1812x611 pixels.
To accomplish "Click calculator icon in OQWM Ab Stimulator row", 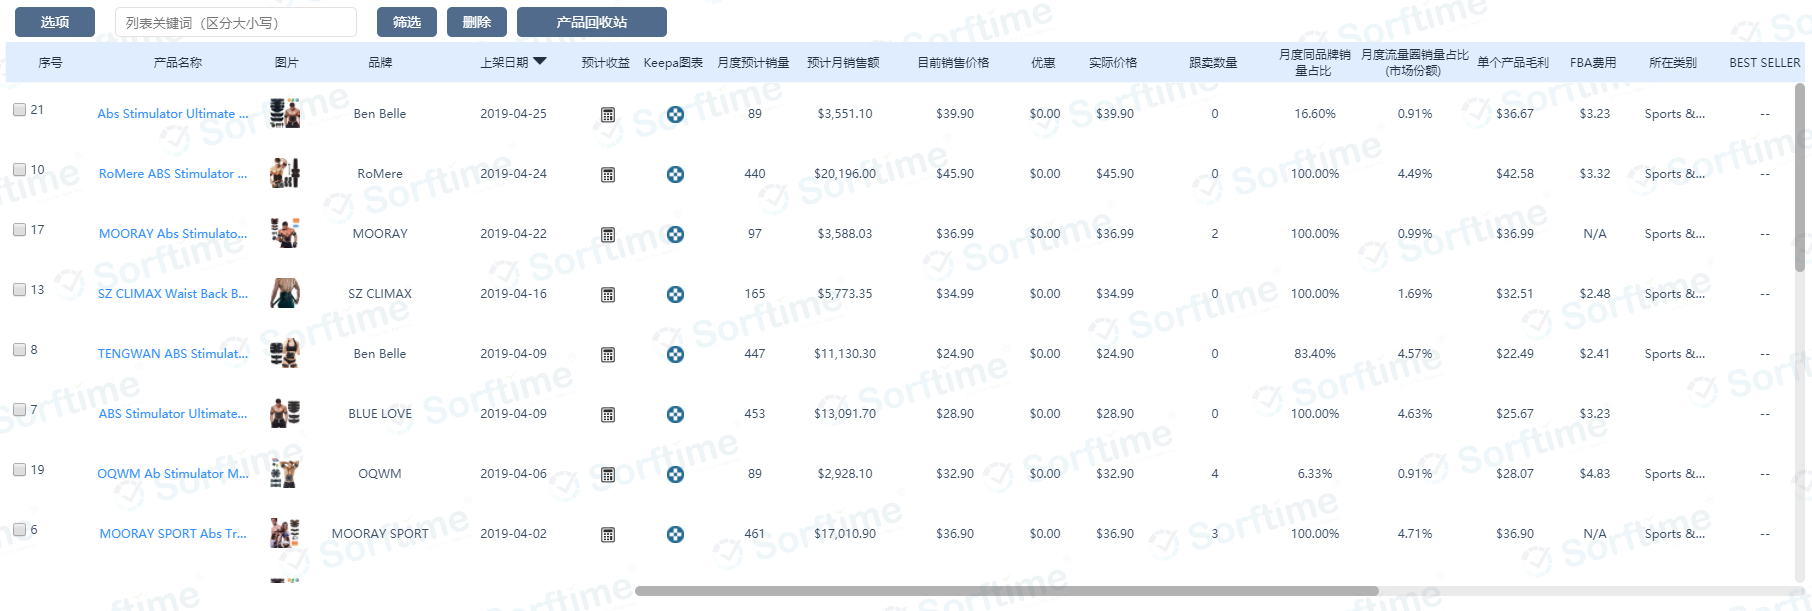I will (607, 475).
